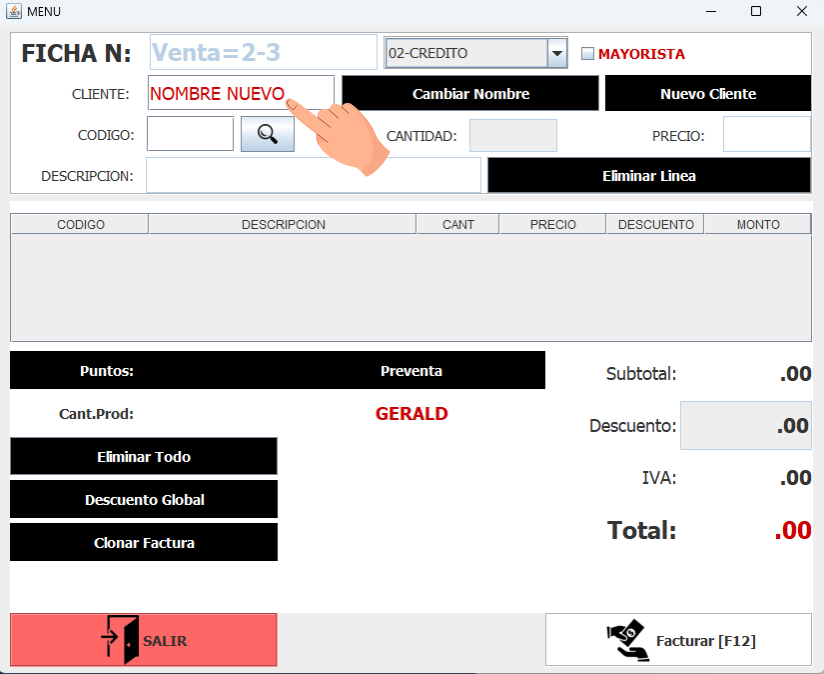Focus the FICHA N field showing Venta=2-3
Screen dimensions: 824x674
point(263,52)
